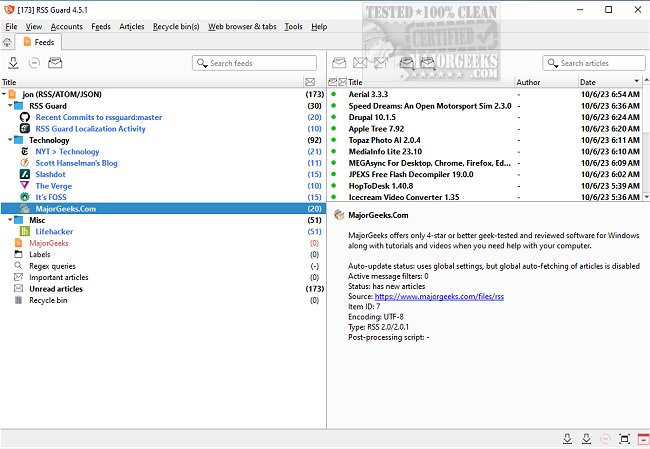Select the NYT Technology feed icon
This screenshot has width=650, height=449.
coord(25,151)
